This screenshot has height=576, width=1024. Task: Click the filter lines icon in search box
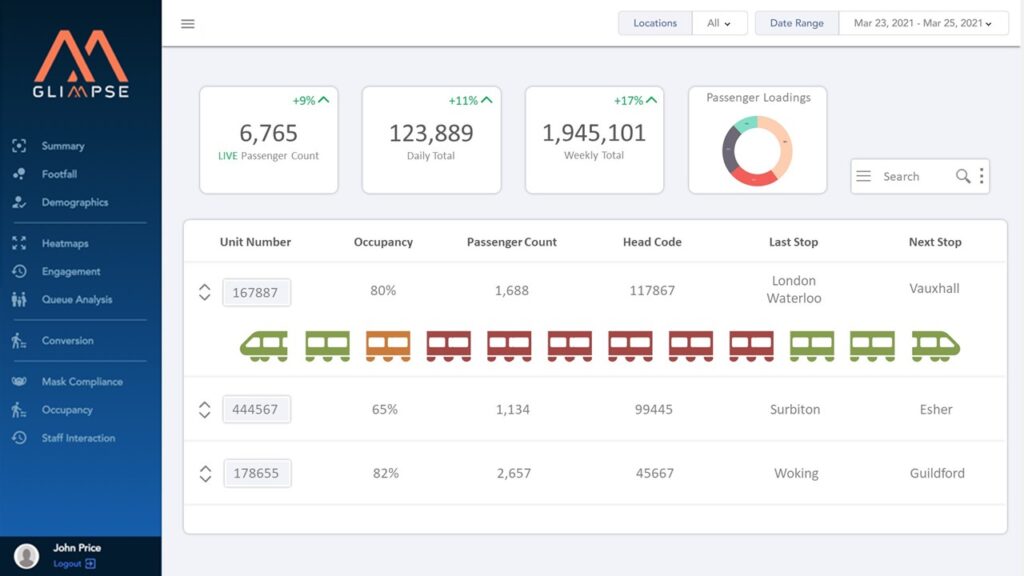(864, 176)
